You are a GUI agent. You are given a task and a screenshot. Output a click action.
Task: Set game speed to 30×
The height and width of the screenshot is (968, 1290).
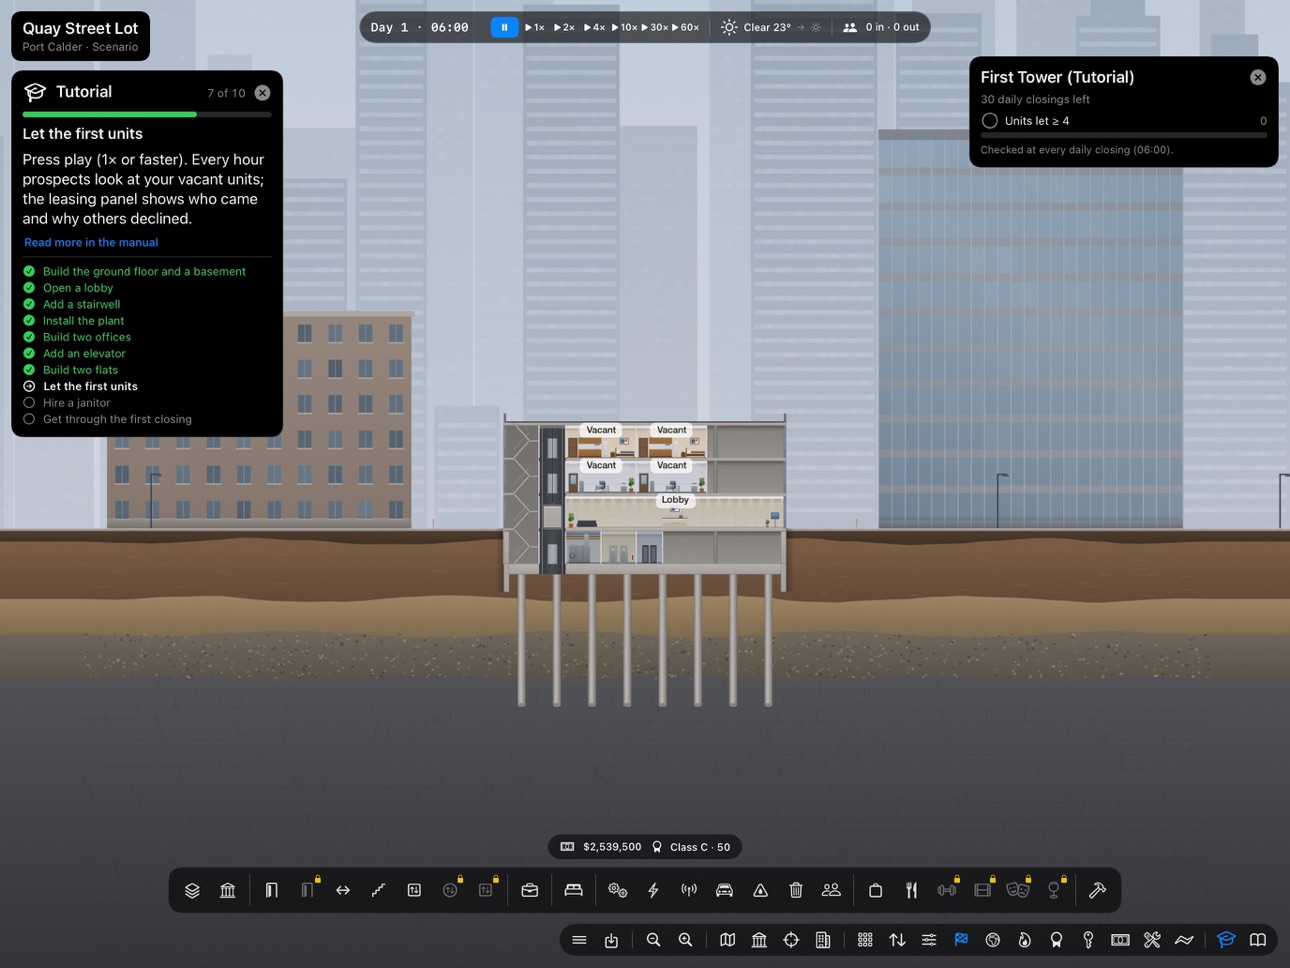655,27
